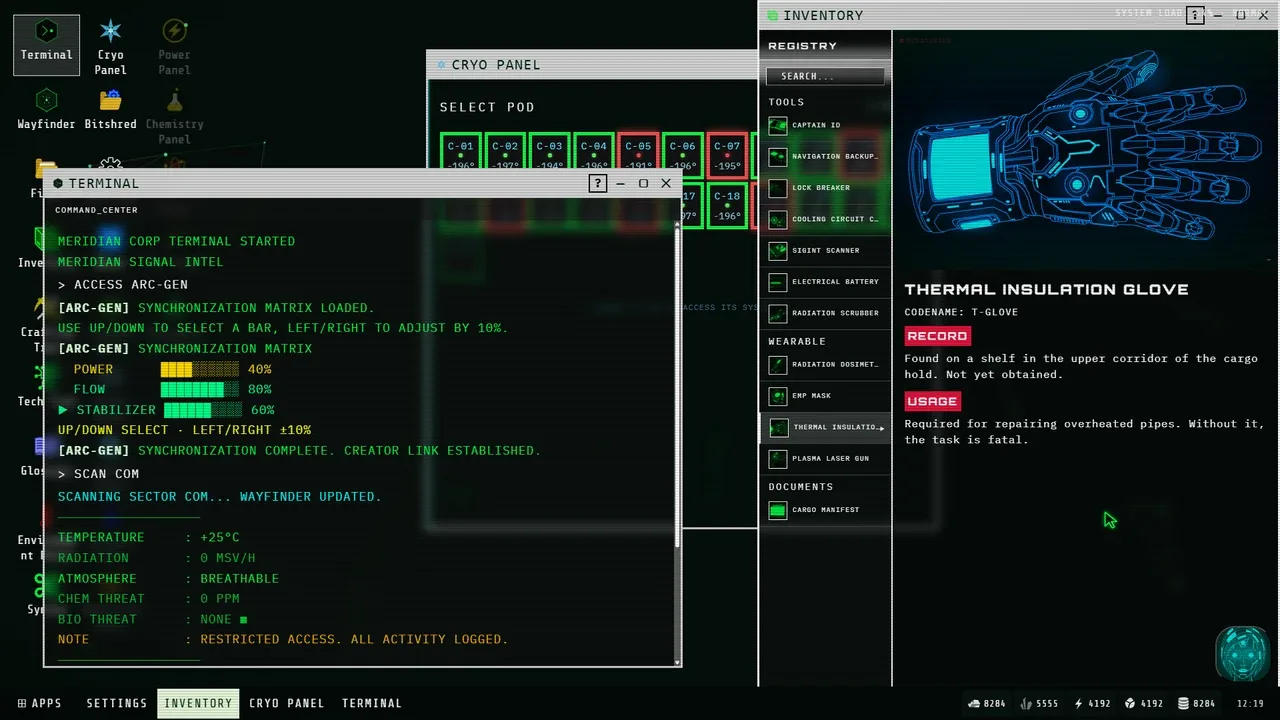Select Electrical Battery item in inventory
1280x720 pixels.
pyautogui.click(x=825, y=282)
